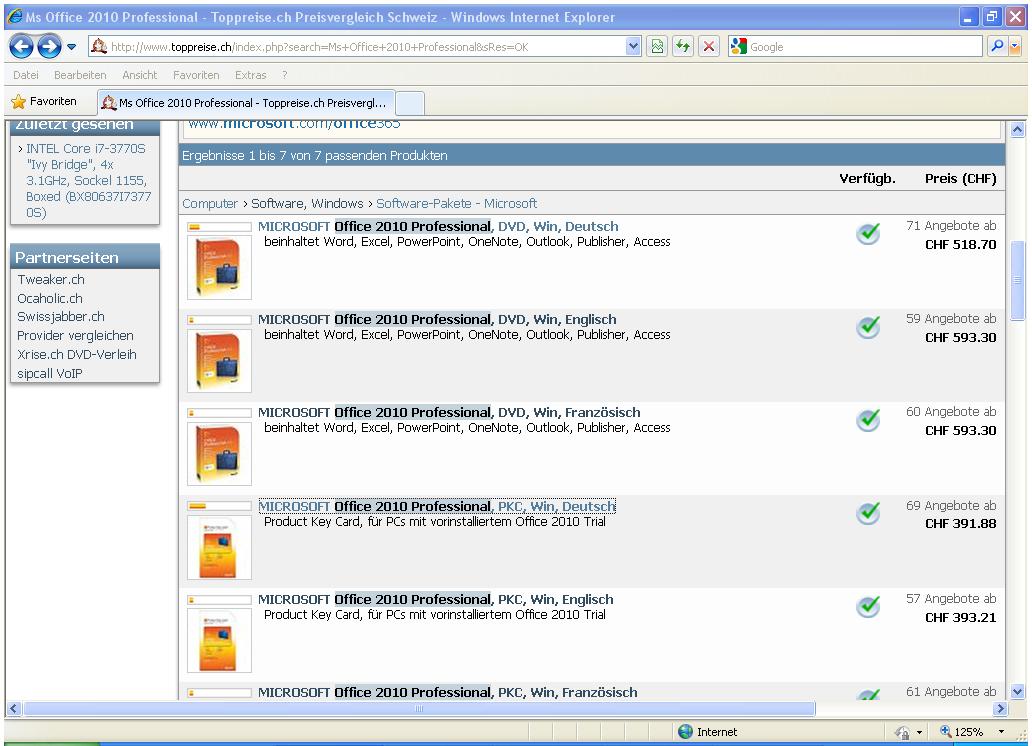
Task: Click the 57 Angebote ab text
Action: pyautogui.click(x=951, y=599)
